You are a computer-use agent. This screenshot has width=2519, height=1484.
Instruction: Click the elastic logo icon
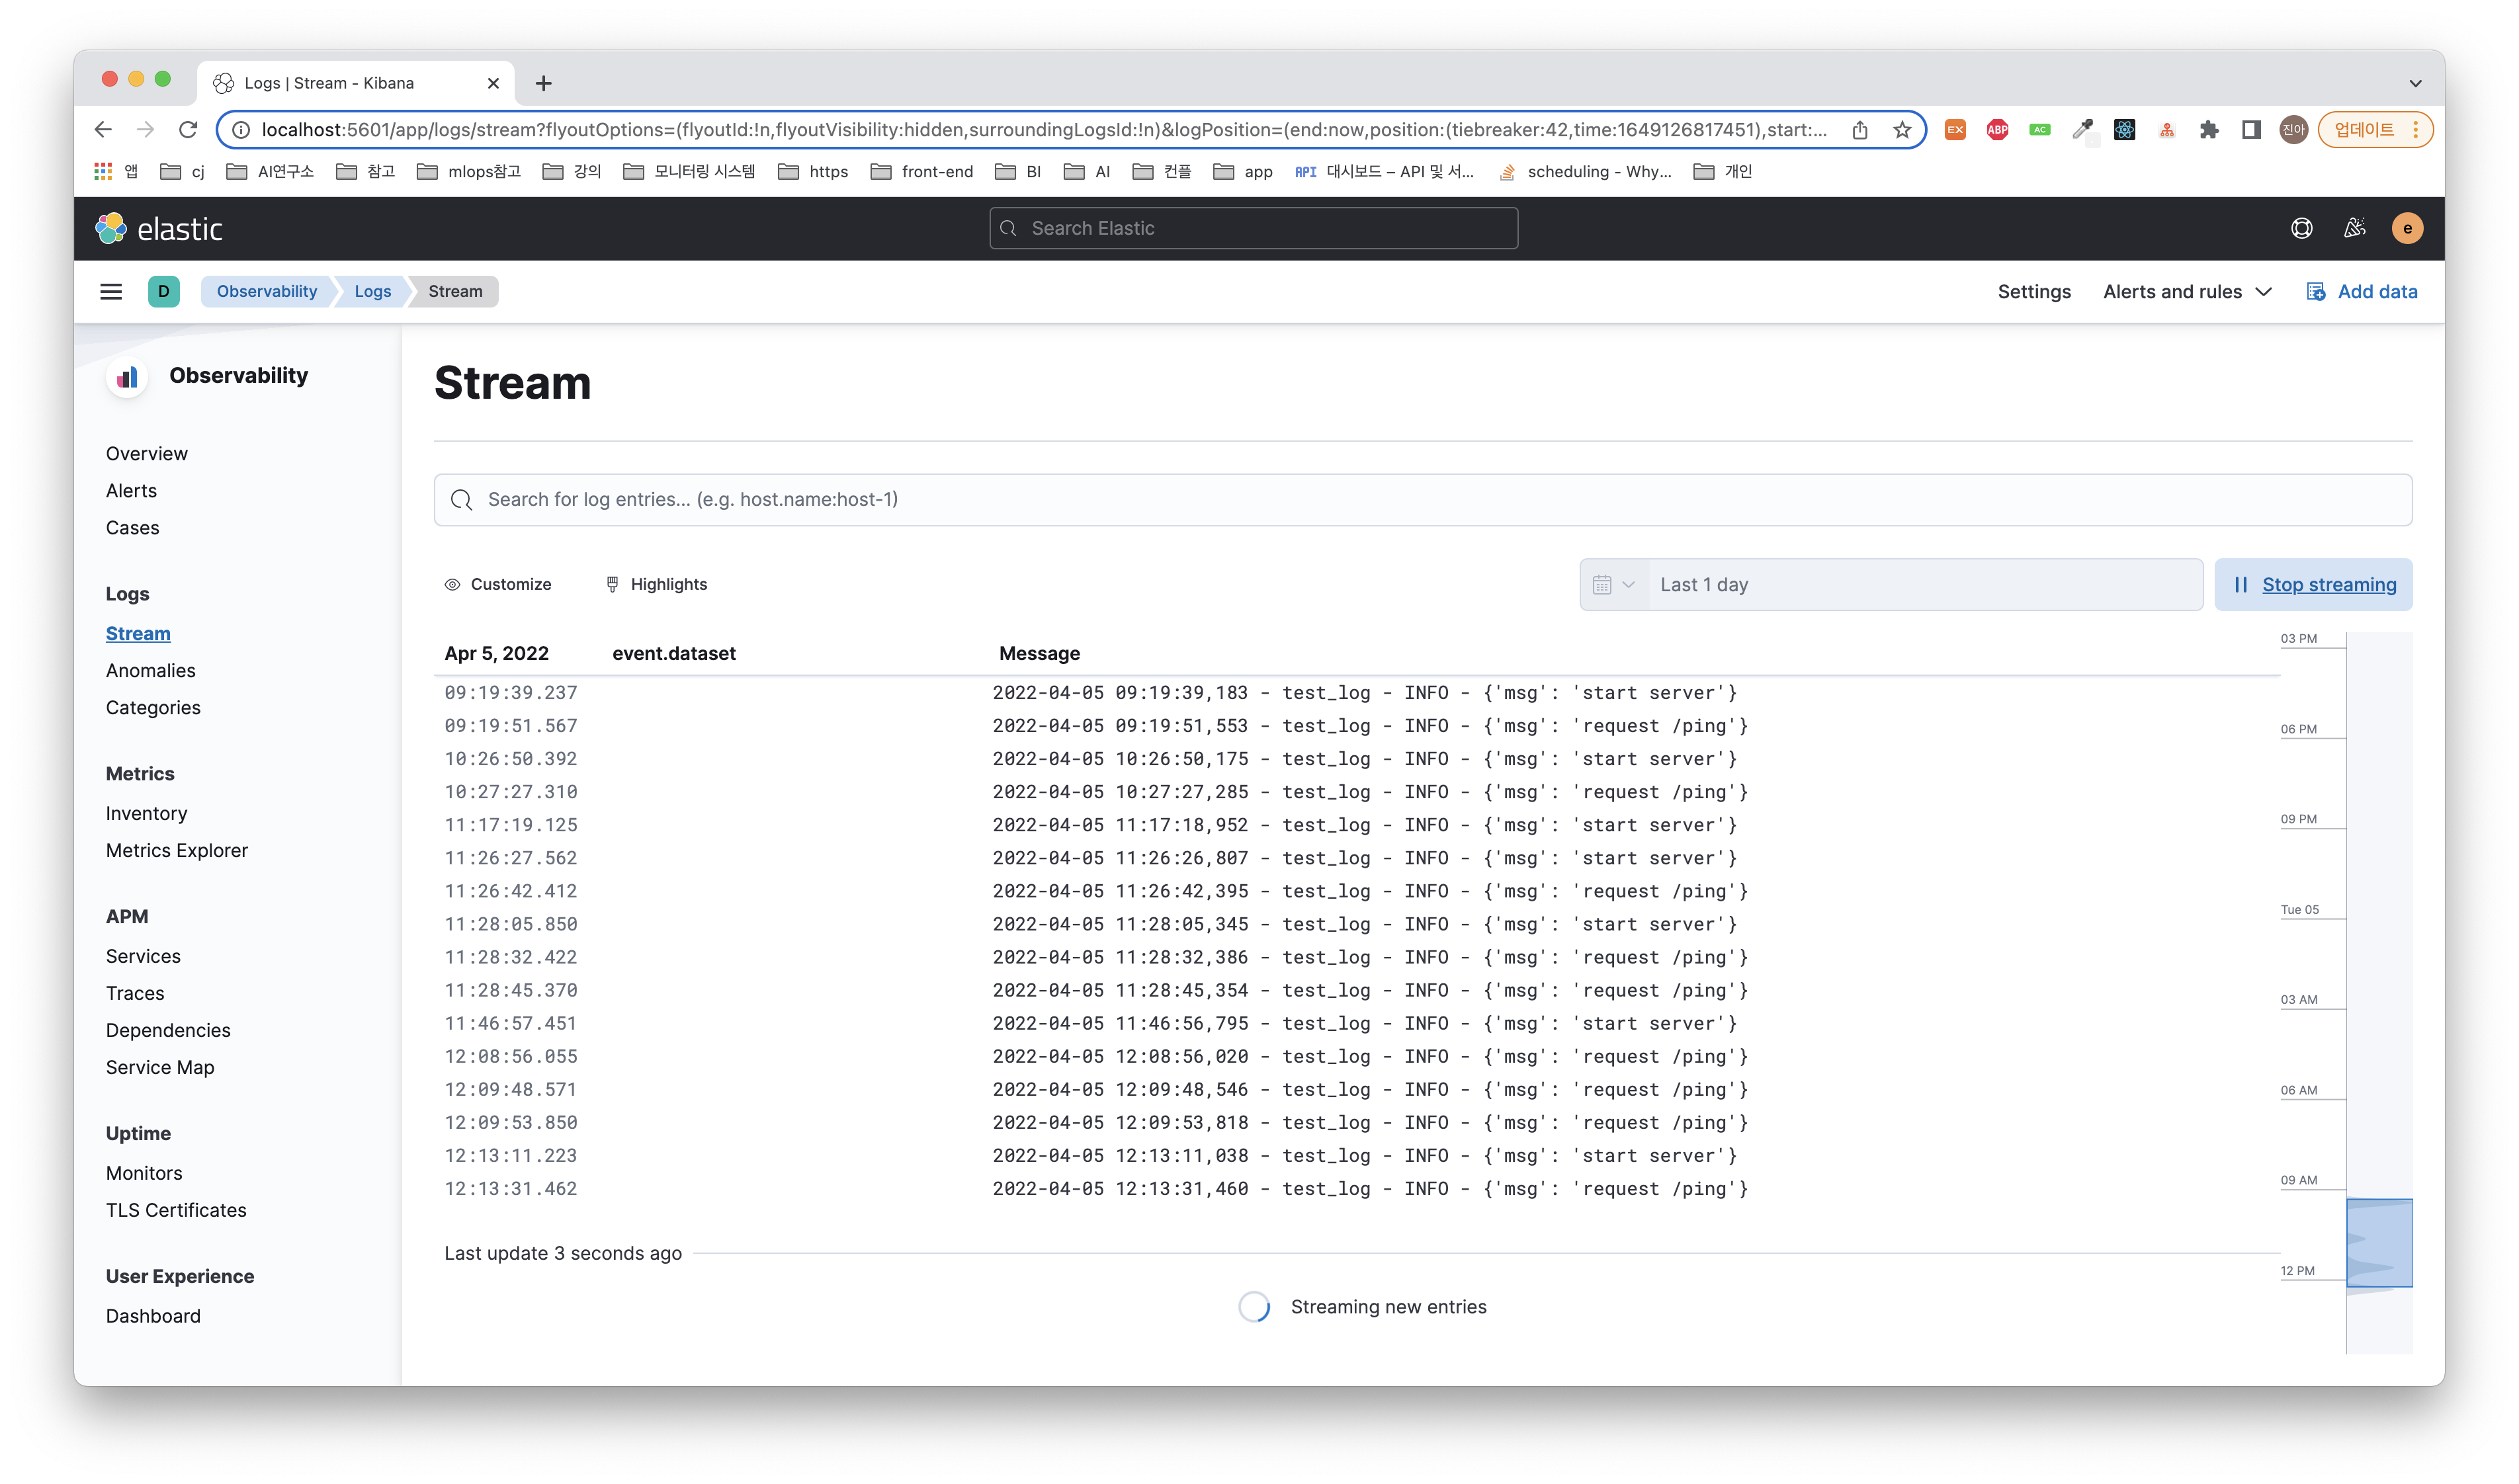111,229
